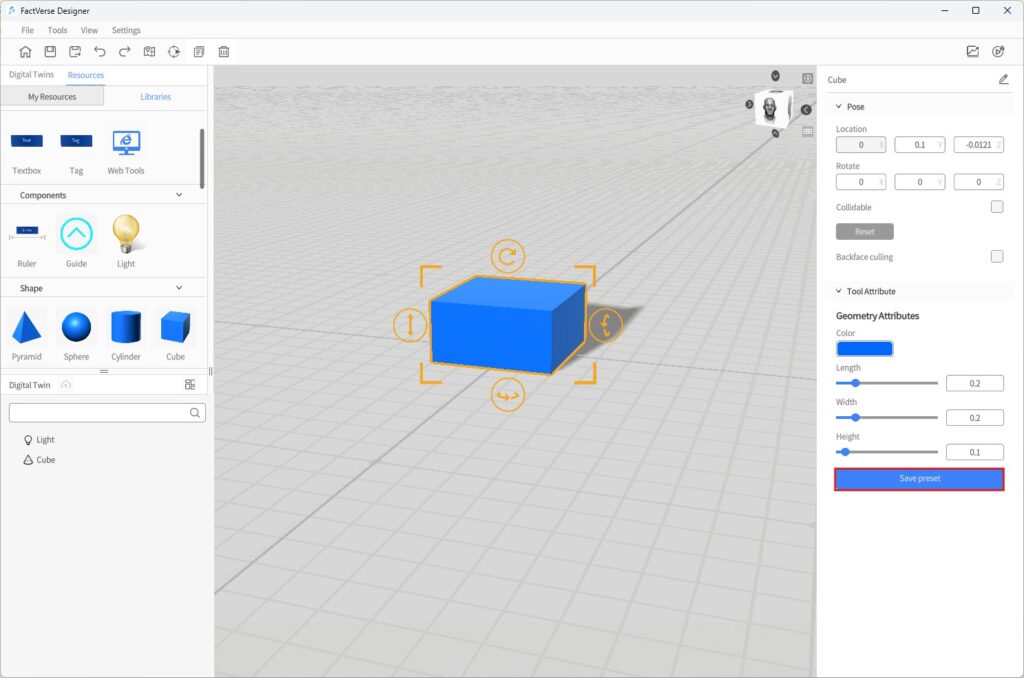
Task: Collapse the Shape category chevron
Action: pyautogui.click(x=179, y=288)
